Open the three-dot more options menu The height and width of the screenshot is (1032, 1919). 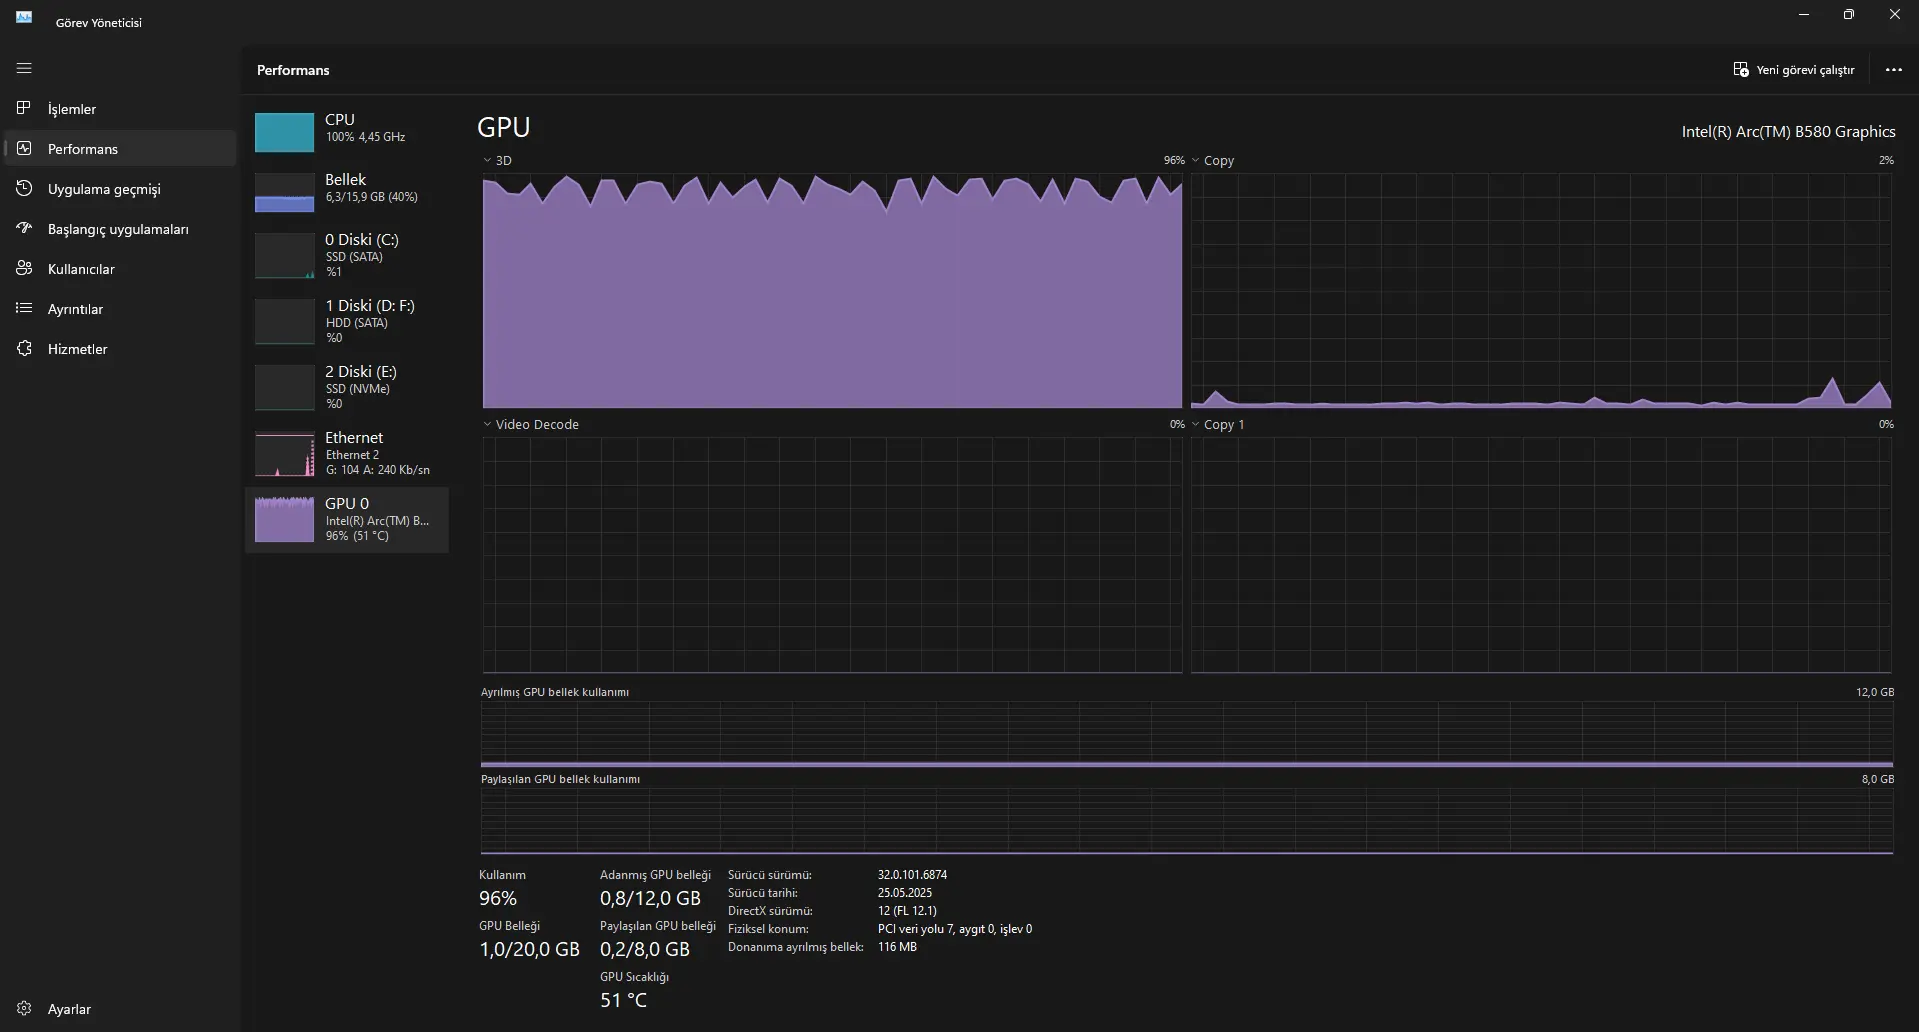coord(1893,70)
